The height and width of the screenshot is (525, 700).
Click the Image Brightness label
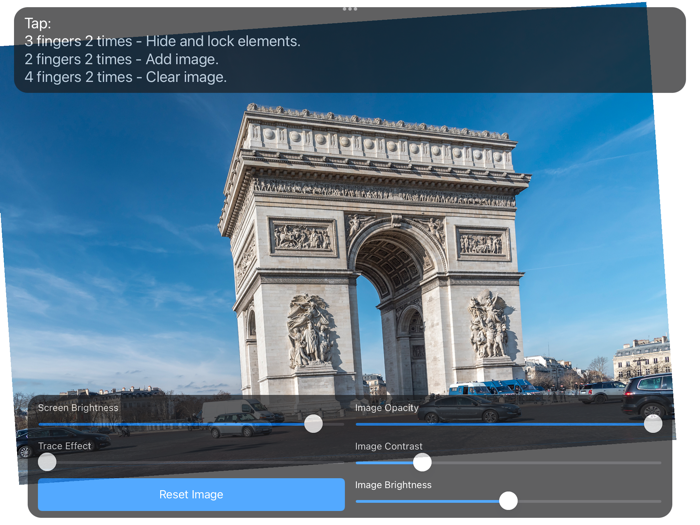(x=393, y=485)
